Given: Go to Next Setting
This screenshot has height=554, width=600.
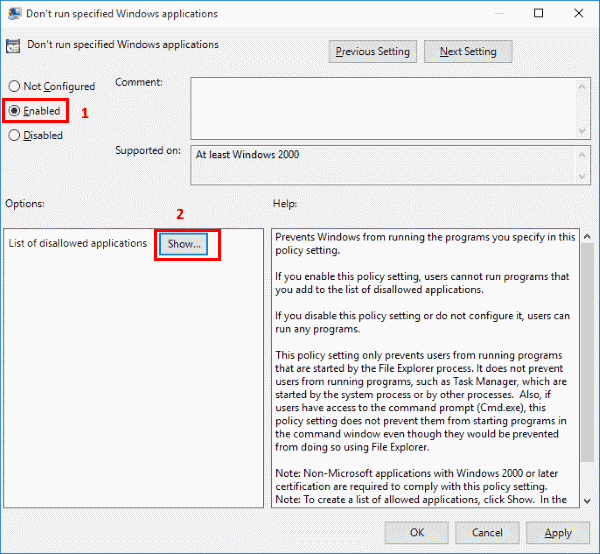Looking at the screenshot, I should [x=468, y=52].
